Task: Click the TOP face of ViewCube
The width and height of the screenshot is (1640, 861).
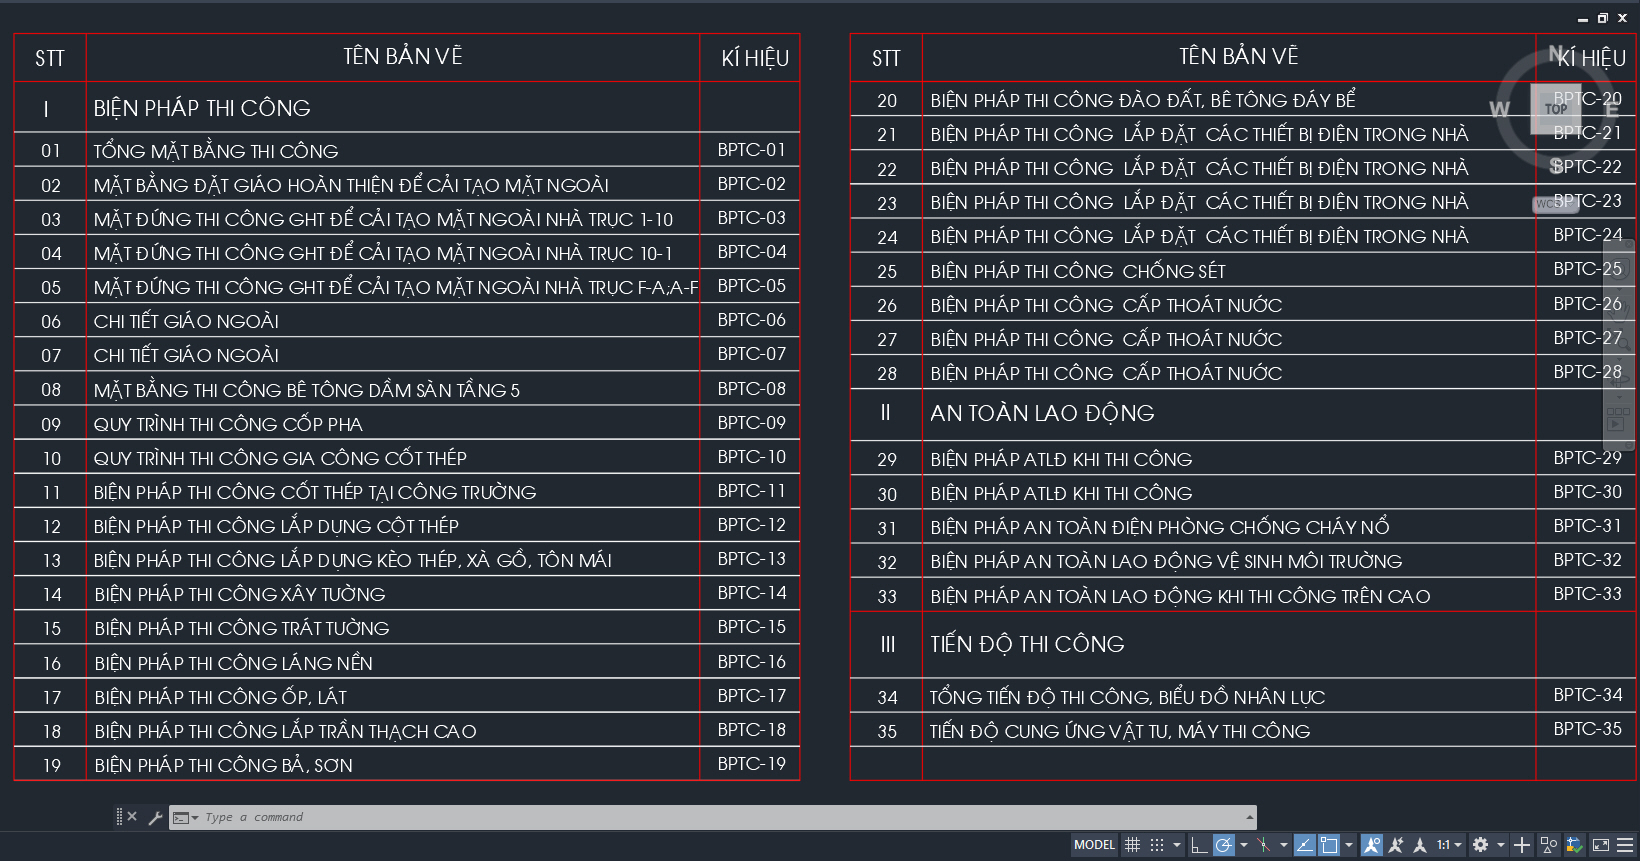Action: point(1555,109)
